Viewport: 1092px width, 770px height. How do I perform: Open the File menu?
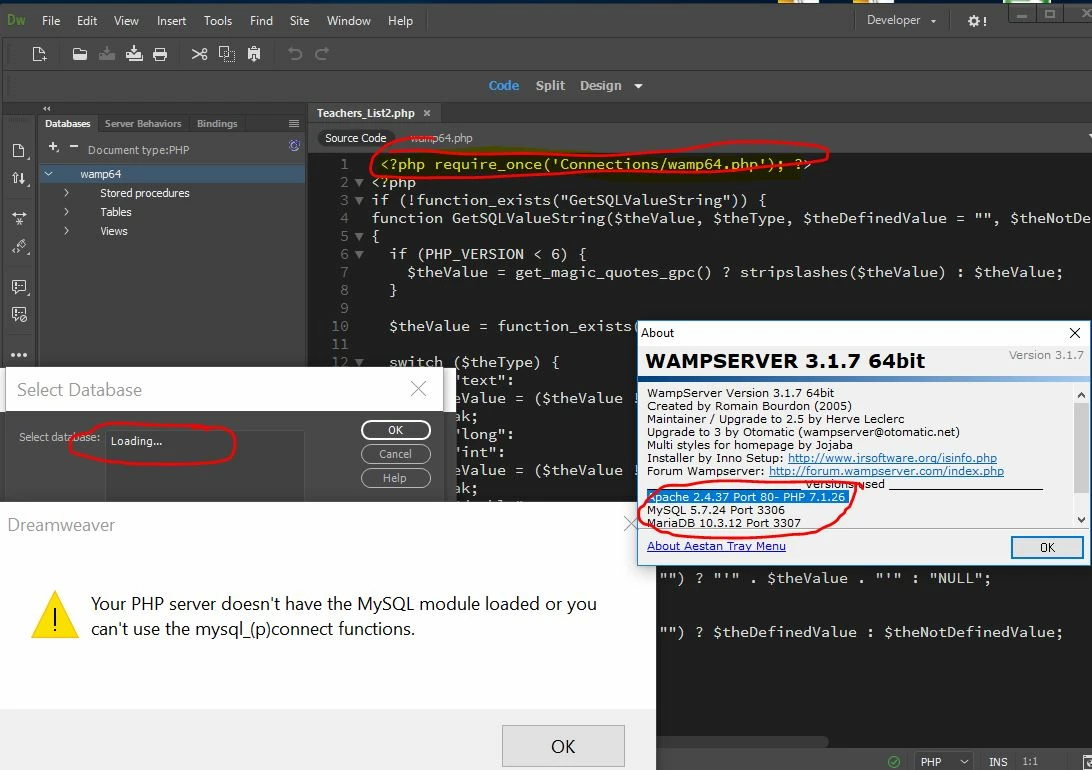pyautogui.click(x=51, y=21)
